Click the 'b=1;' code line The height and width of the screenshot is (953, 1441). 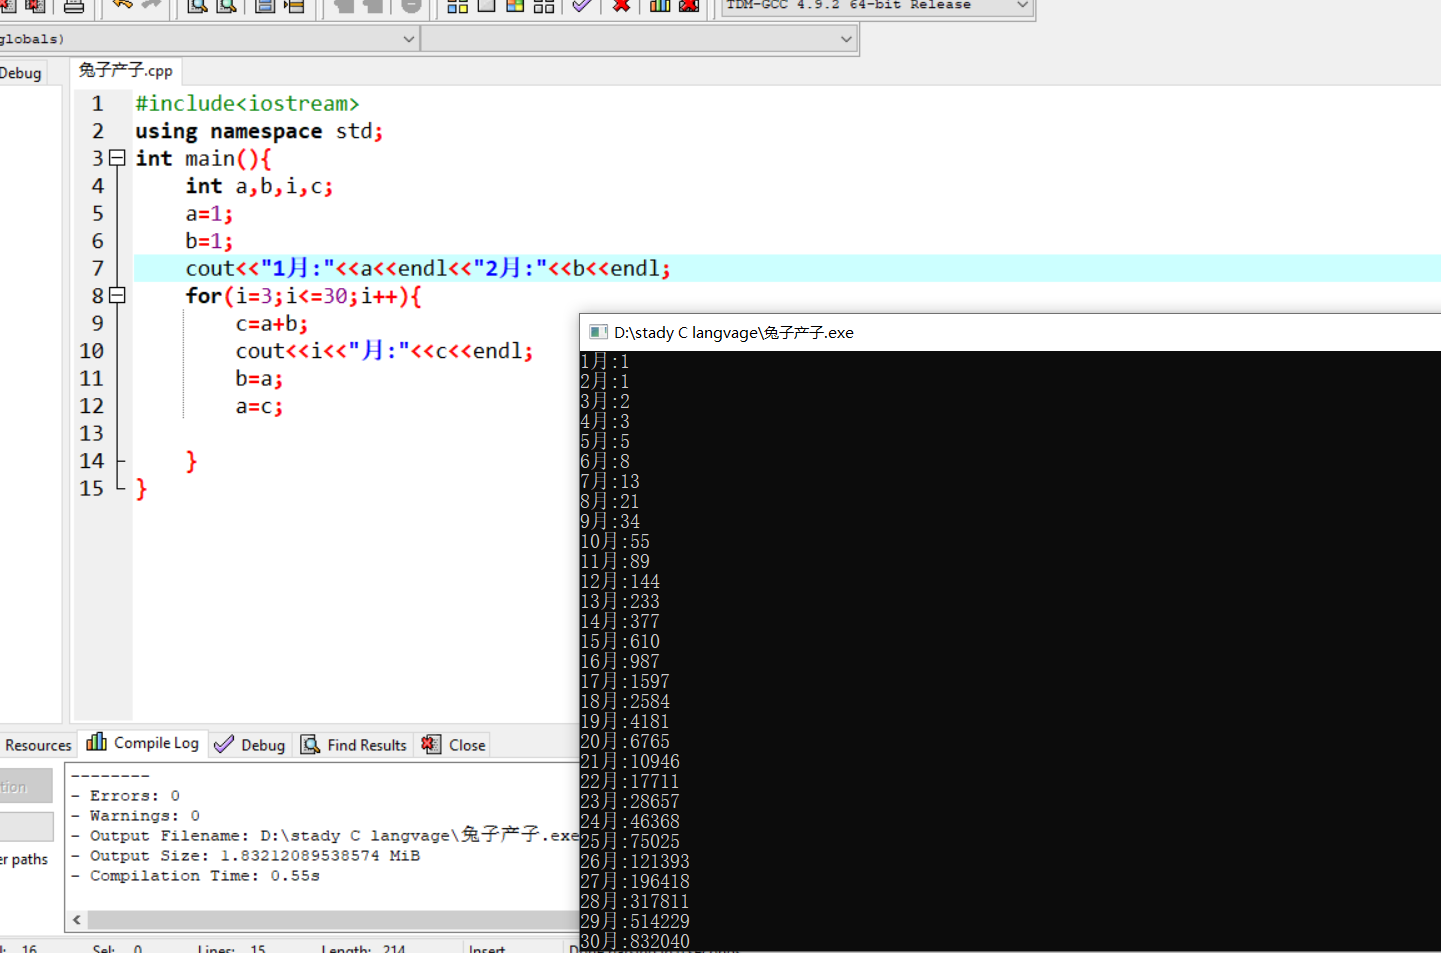pyautogui.click(x=209, y=241)
